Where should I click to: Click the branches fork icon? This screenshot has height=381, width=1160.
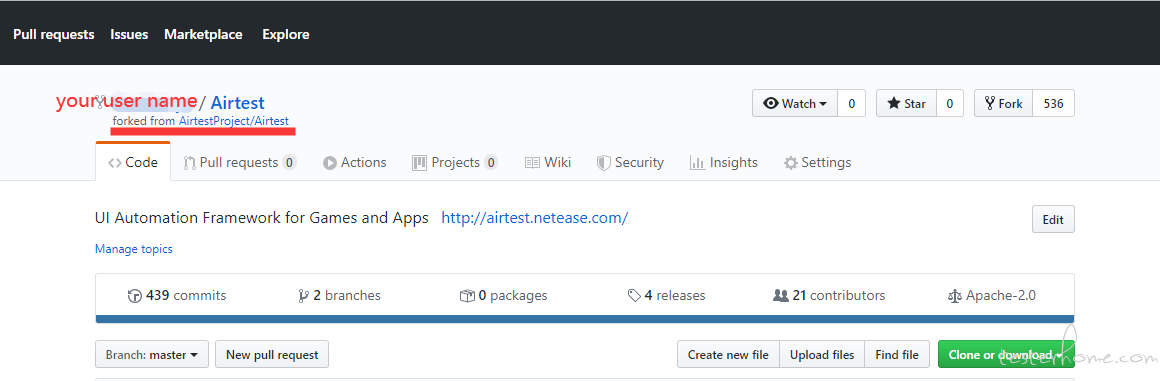tap(303, 296)
